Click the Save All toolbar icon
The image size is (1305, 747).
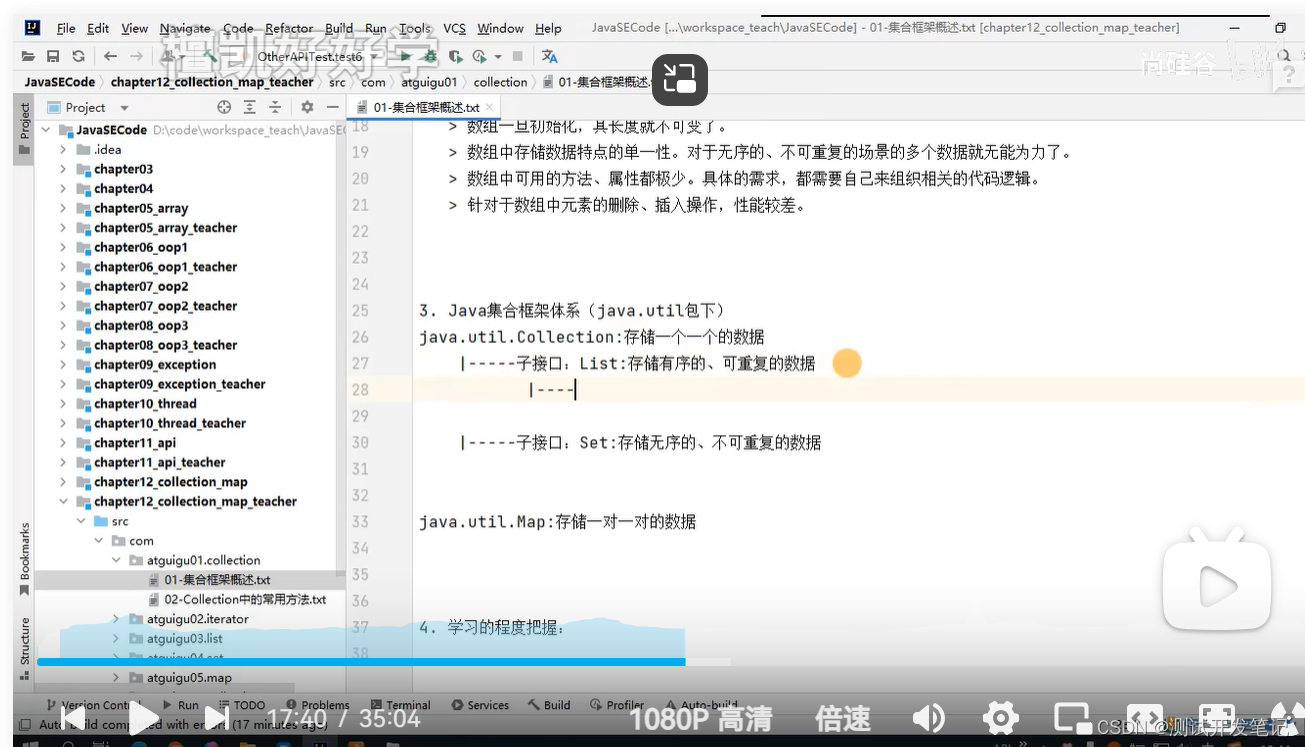pos(53,56)
